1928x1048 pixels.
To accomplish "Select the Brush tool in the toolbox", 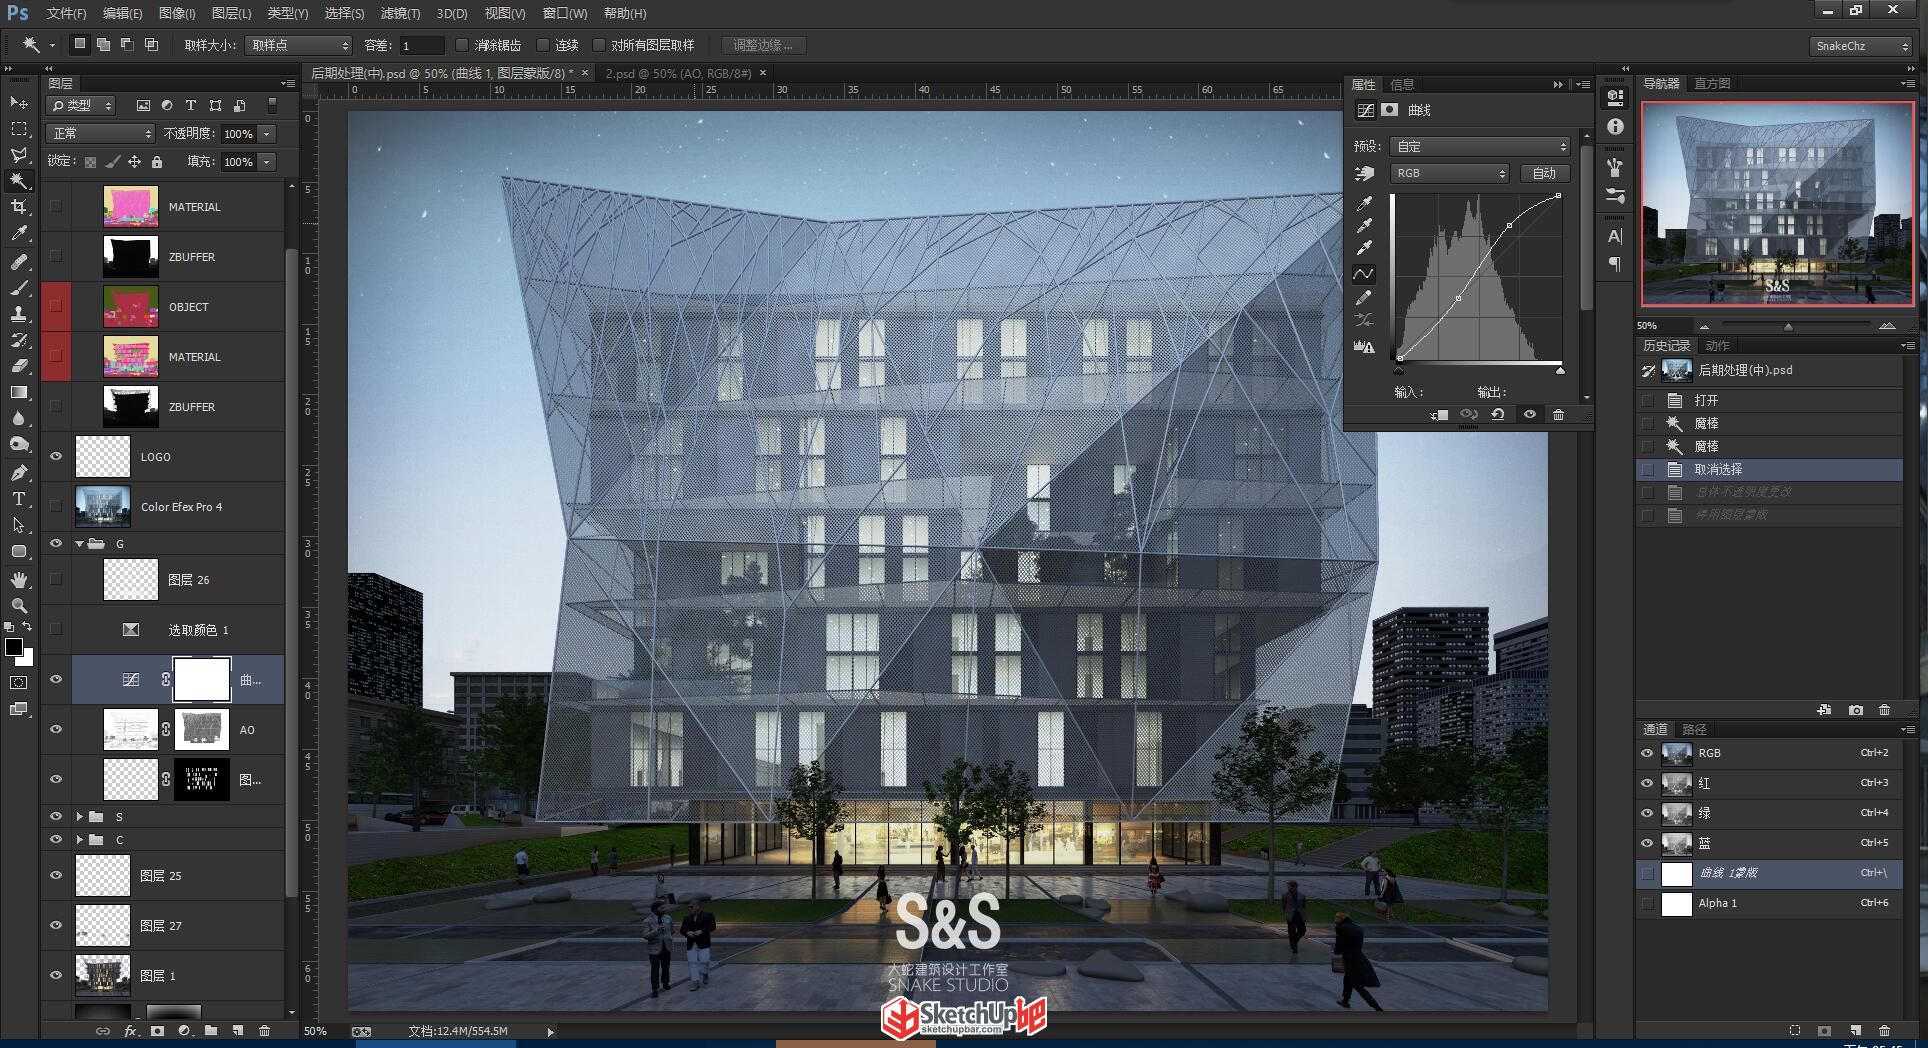I will coord(19,288).
